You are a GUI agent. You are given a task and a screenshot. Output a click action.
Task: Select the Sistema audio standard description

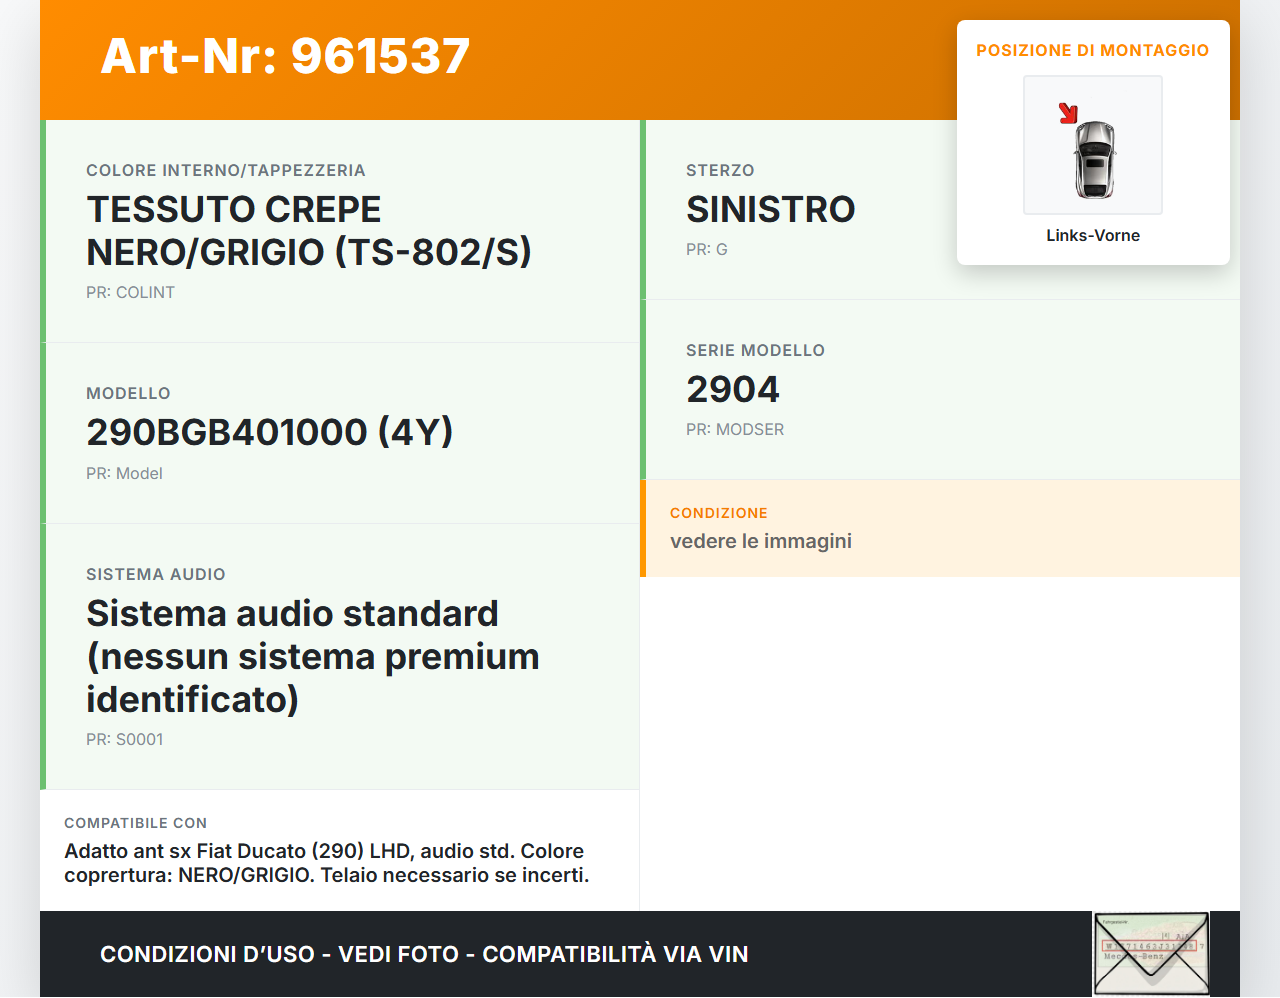313,656
